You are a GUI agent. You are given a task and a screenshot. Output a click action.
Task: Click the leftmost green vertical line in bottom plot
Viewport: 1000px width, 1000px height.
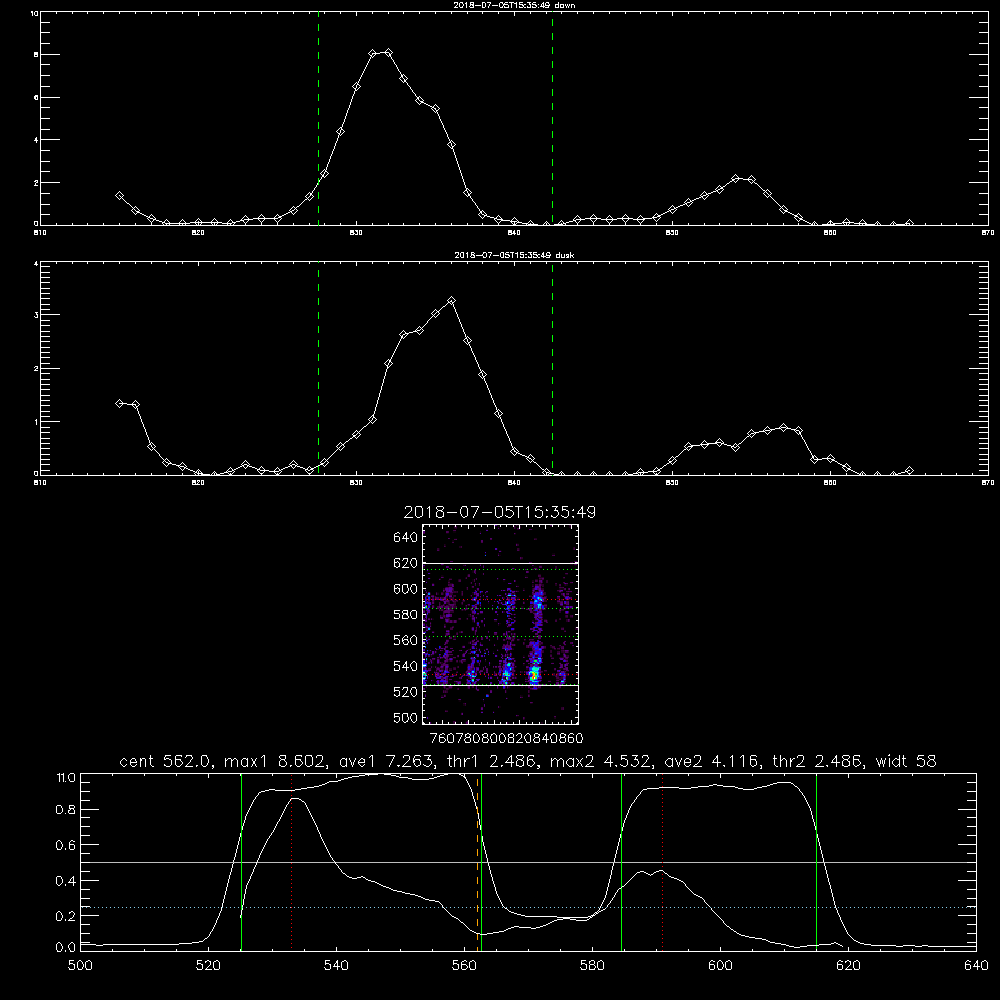tap(241, 862)
